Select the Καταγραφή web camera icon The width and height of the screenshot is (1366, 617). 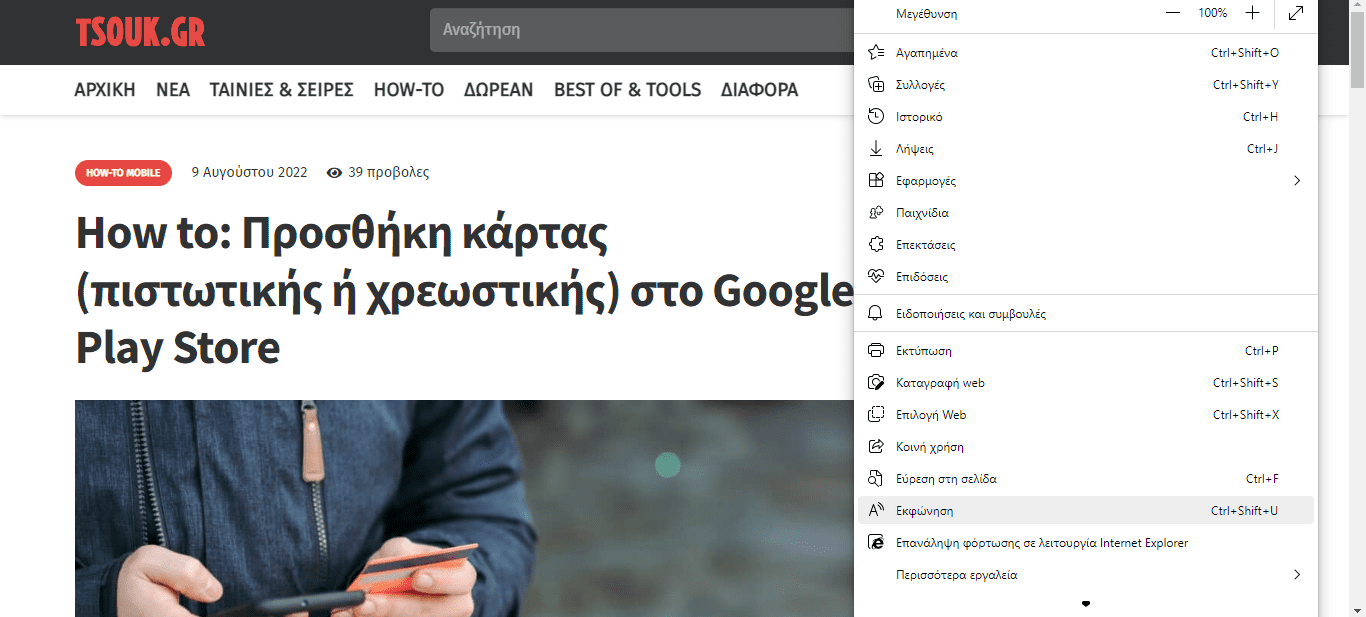[x=874, y=382]
